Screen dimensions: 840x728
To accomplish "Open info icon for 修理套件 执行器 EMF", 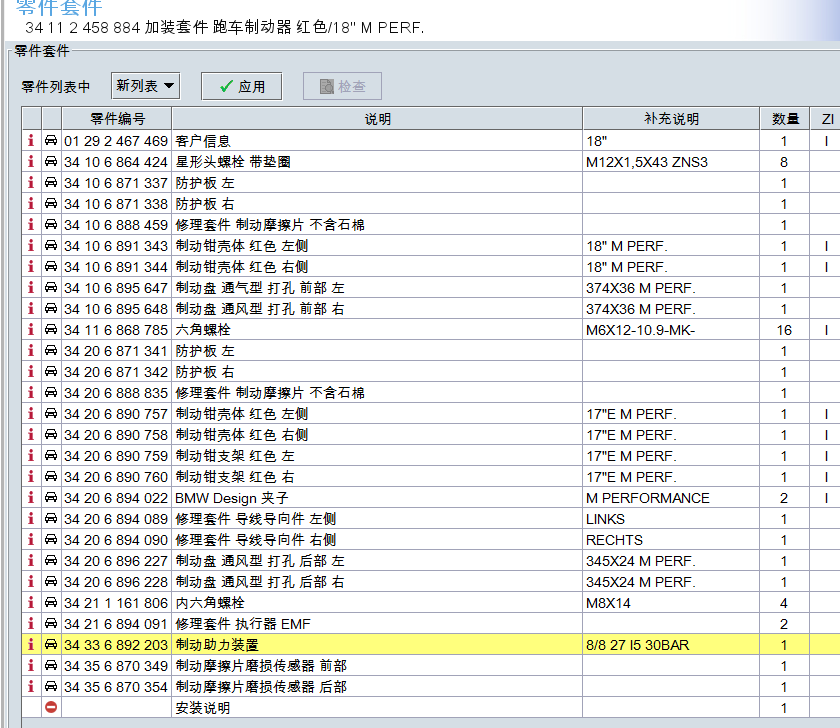I will click(x=31, y=624).
